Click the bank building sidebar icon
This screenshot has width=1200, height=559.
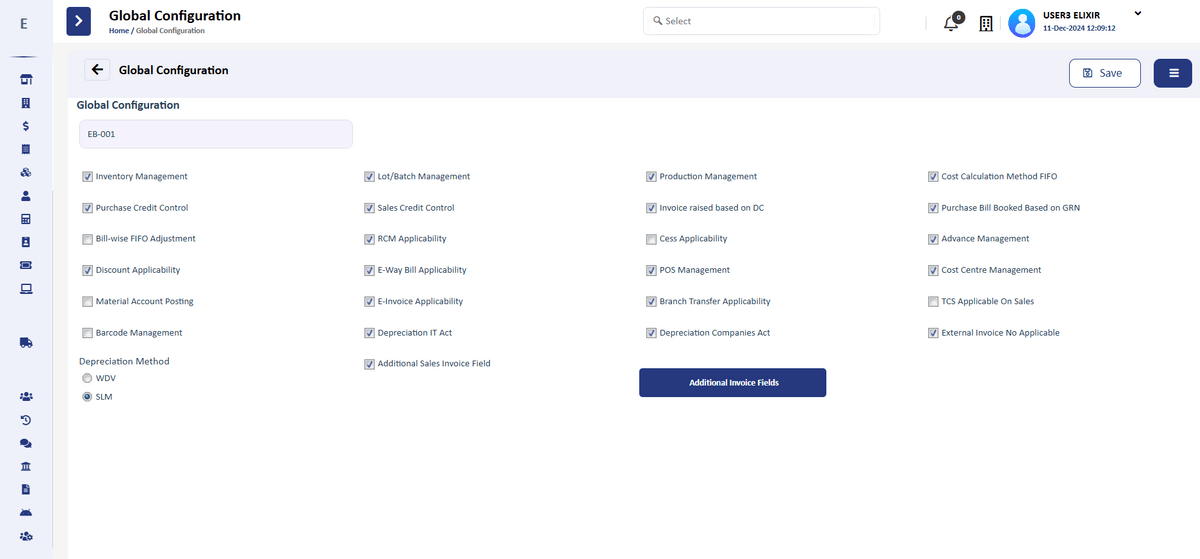tap(26, 467)
